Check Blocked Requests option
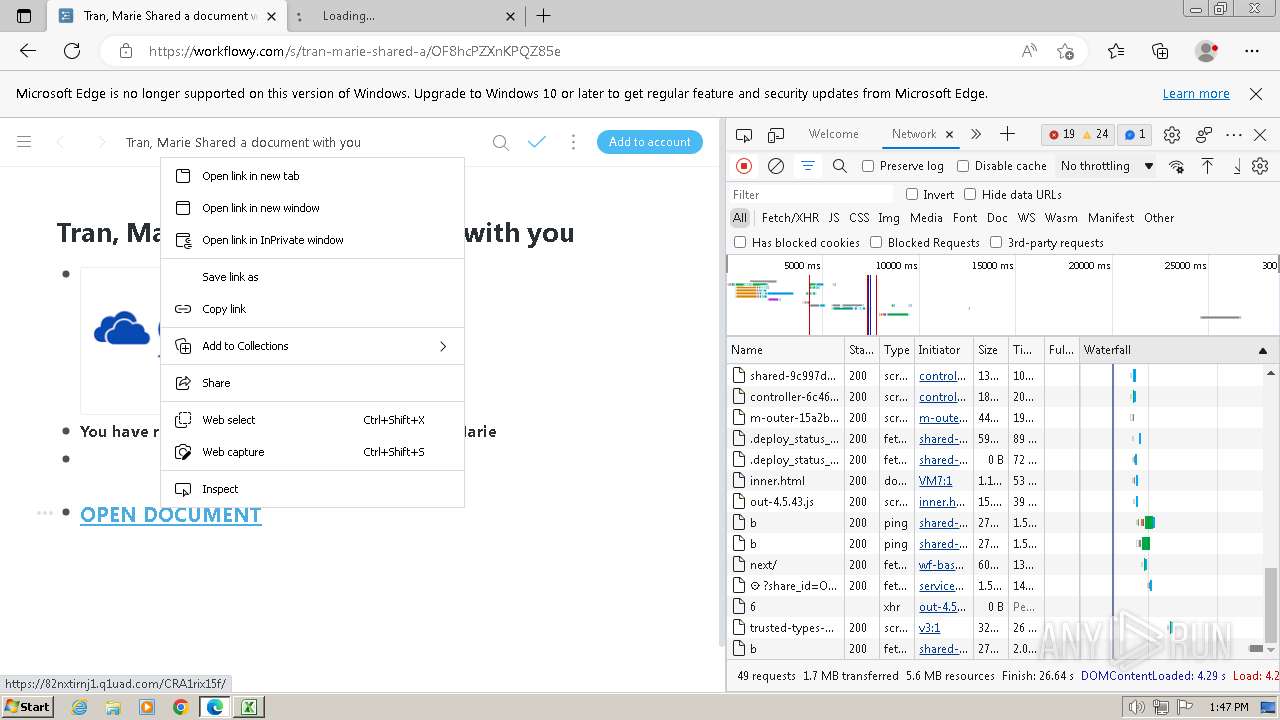The width and height of the screenshot is (1280, 720). 876,242
